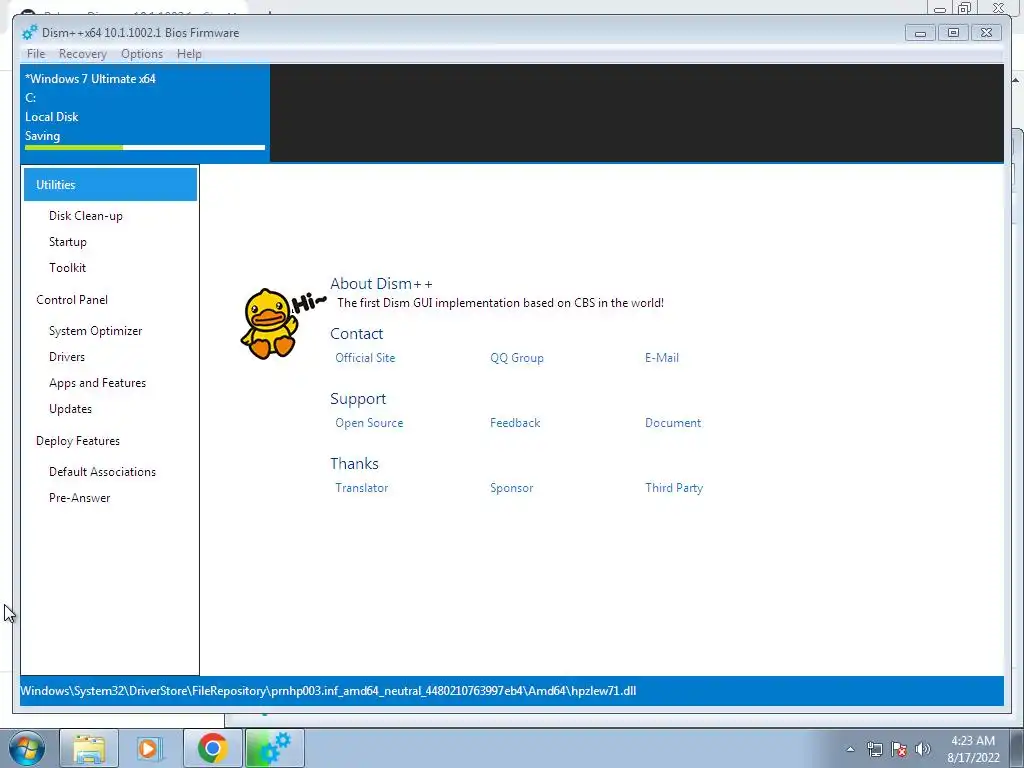
Task: Open the Windows Start menu
Action: coord(27,748)
